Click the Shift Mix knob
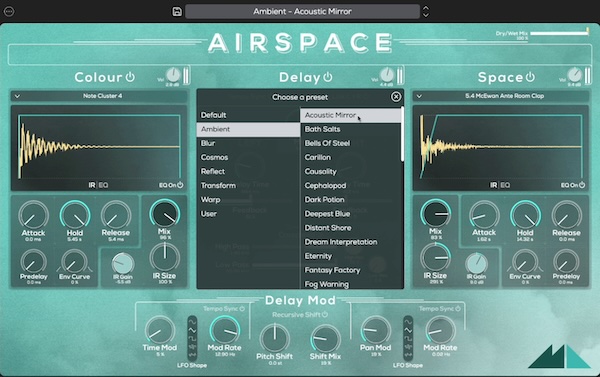Viewport: 600px width, 377px height. tap(325, 338)
